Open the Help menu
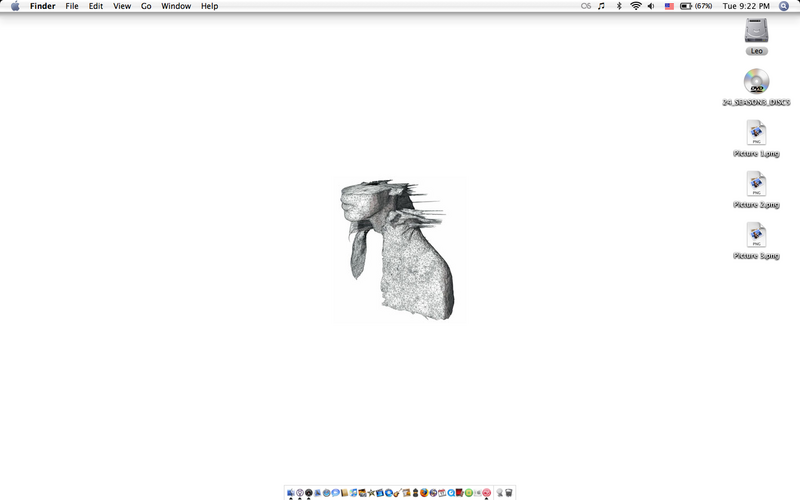 (x=209, y=6)
